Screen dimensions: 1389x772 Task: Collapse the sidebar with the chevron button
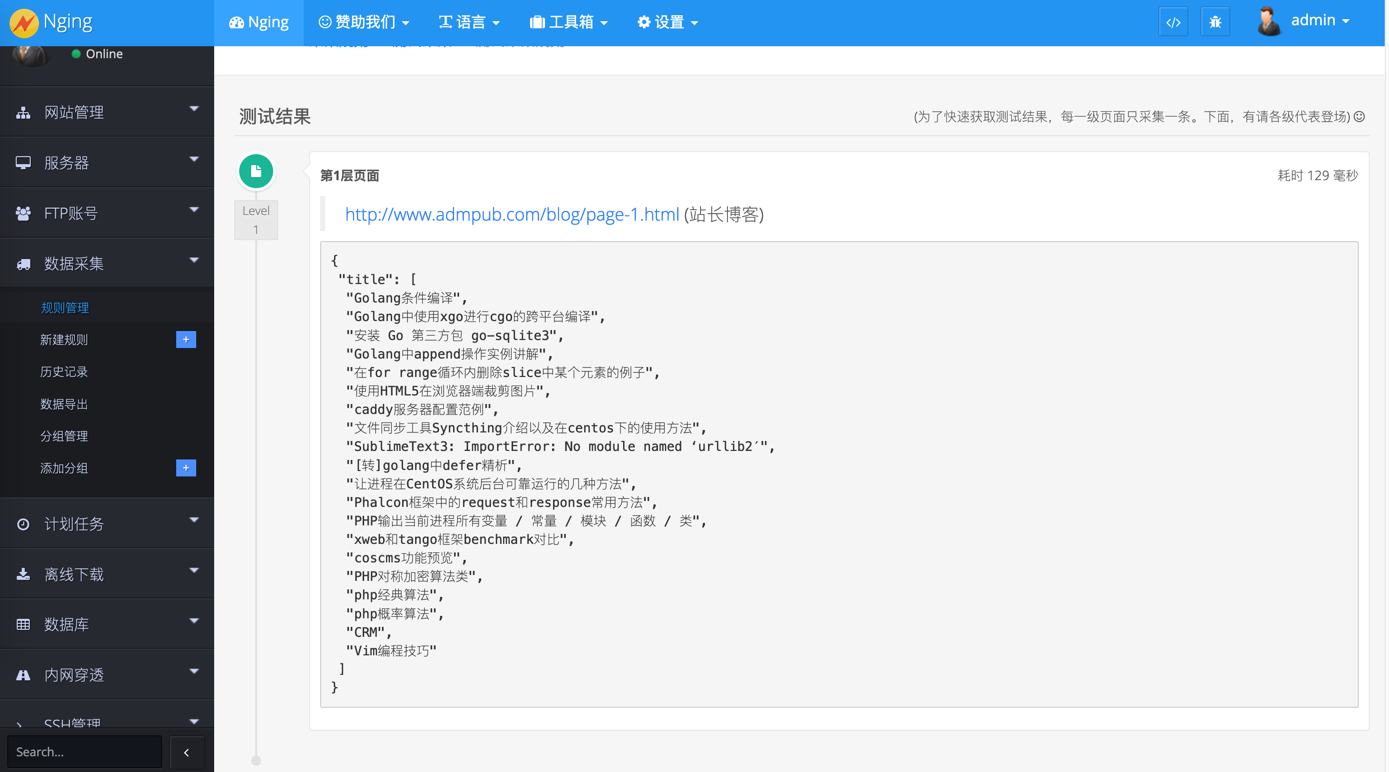[186, 752]
